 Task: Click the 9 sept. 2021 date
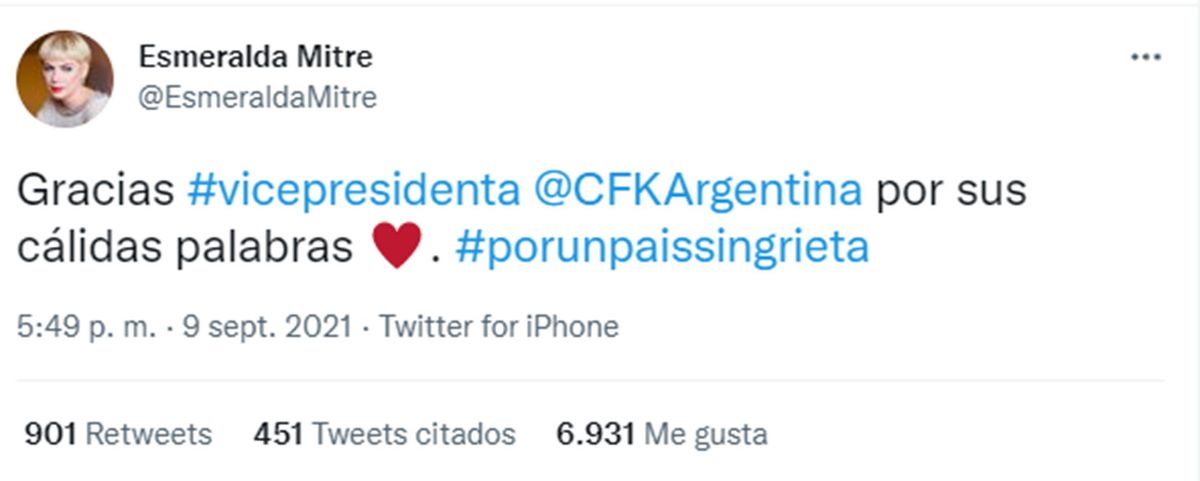(265, 327)
